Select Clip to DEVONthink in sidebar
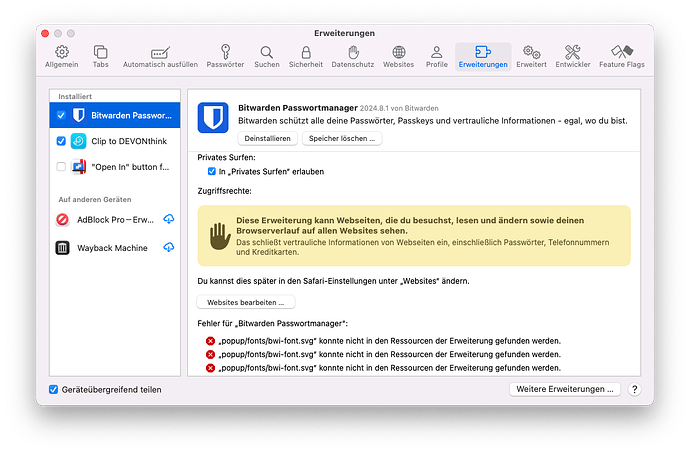The width and height of the screenshot is (690, 453). pyautogui.click(x=115, y=141)
